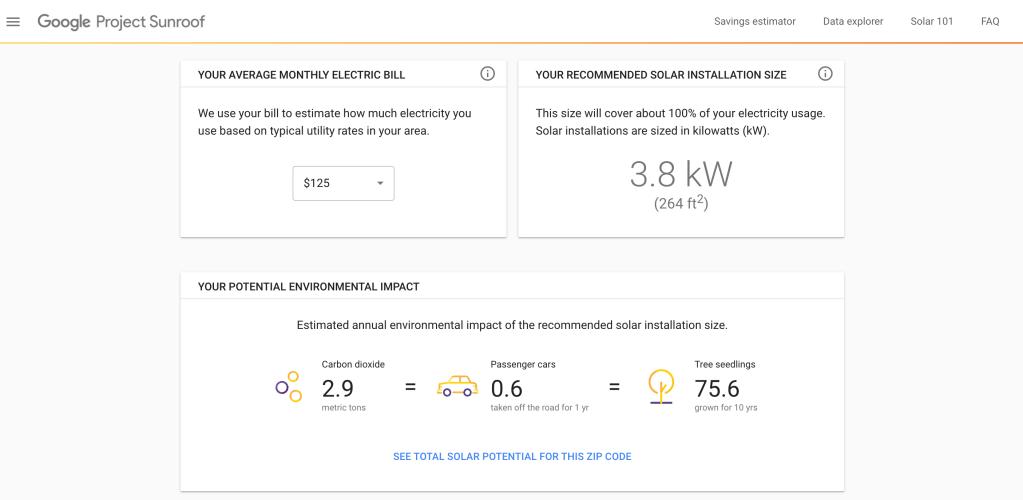This screenshot has width=1023, height=500.
Task: Click the carbon dioxide molecules icon
Action: coord(289,387)
